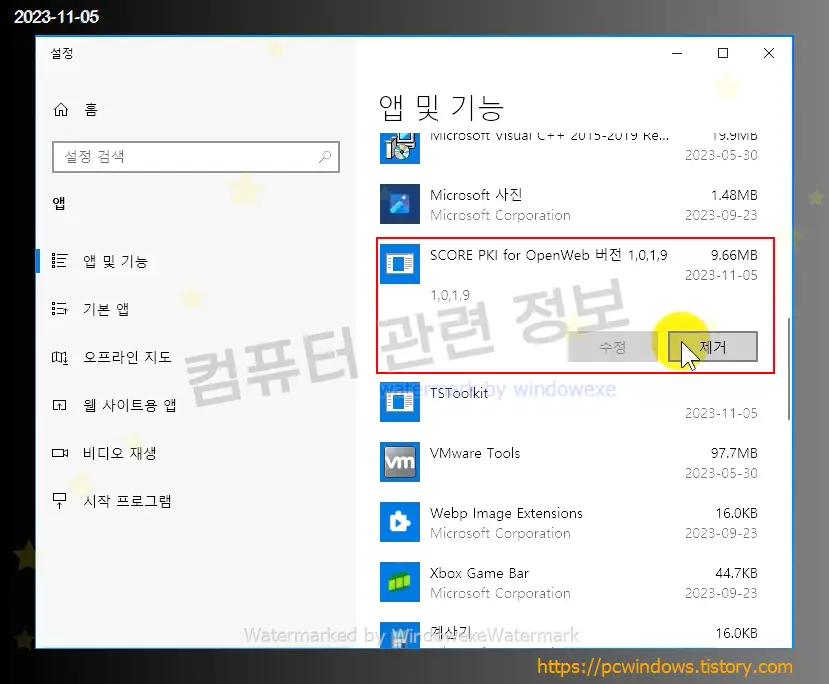Select SCORE PKI for OpenWeb 버전 entry
Image resolution: width=829 pixels, height=684 pixels.
[575, 306]
